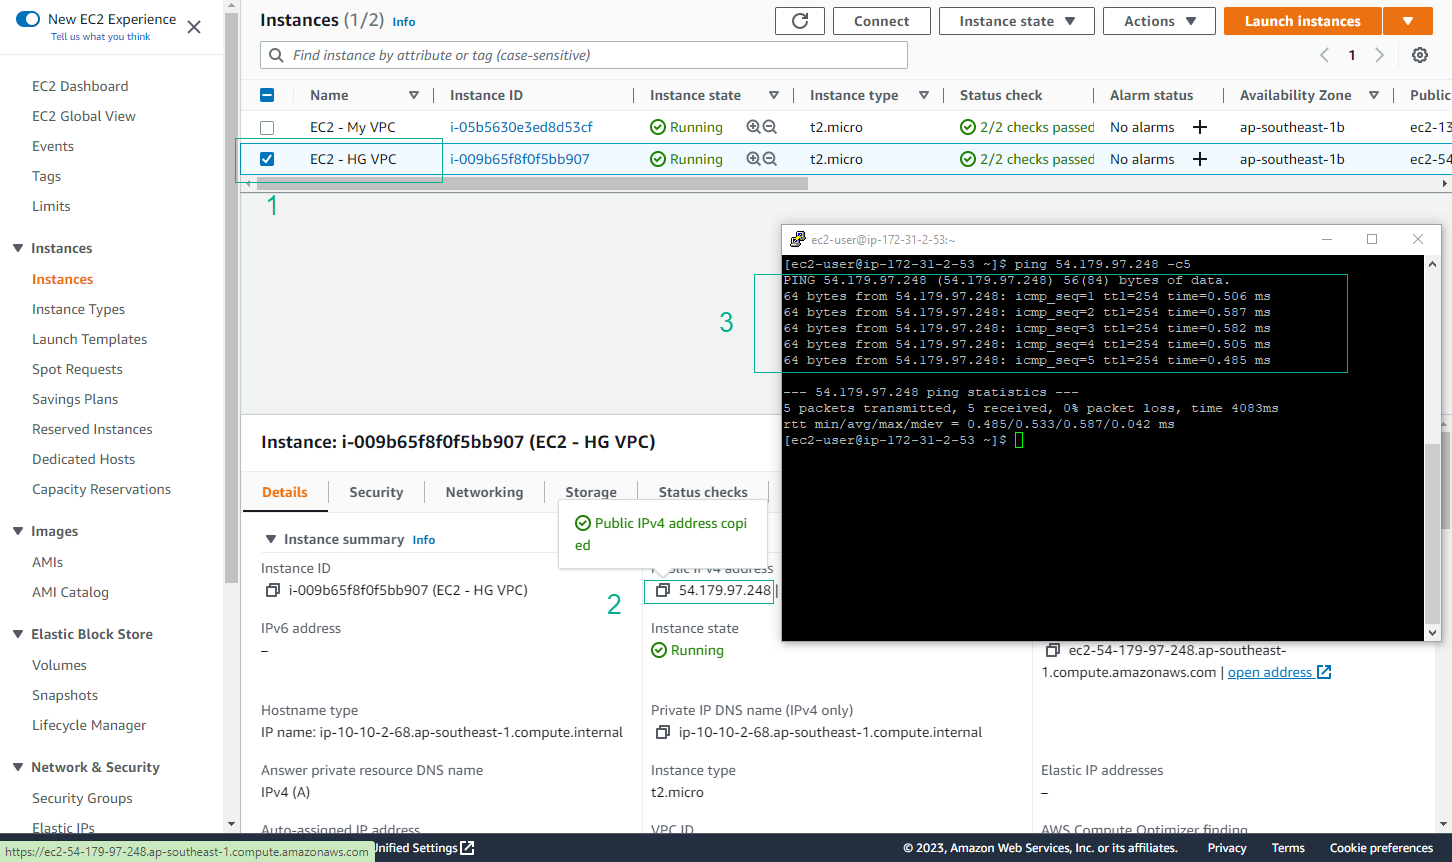Sort by Name column arrow
The image size is (1452, 862).
(414, 95)
